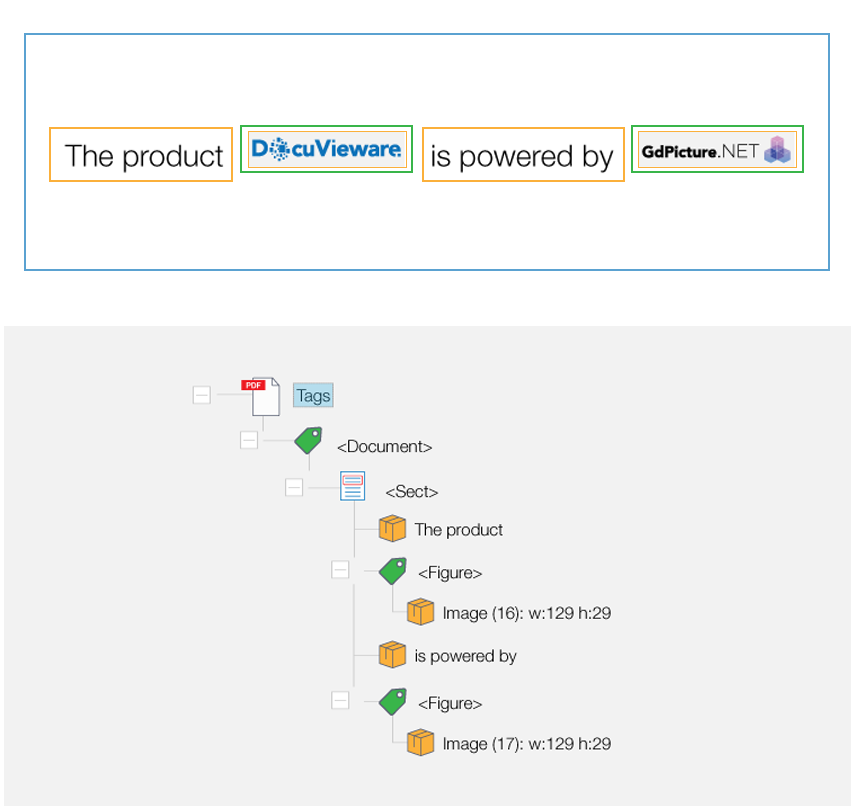The height and width of the screenshot is (810, 855).
Task: Click the box icon beside Image (17)
Action: tap(420, 742)
